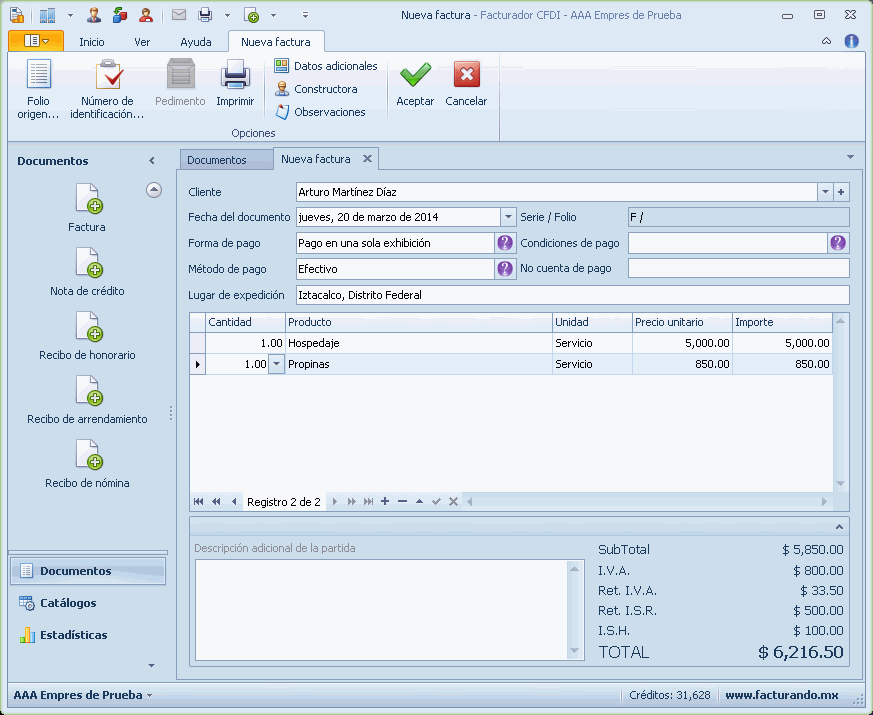Image resolution: width=873 pixels, height=715 pixels.
Task: Open the Catálogos navigation section
Action: pos(68,603)
